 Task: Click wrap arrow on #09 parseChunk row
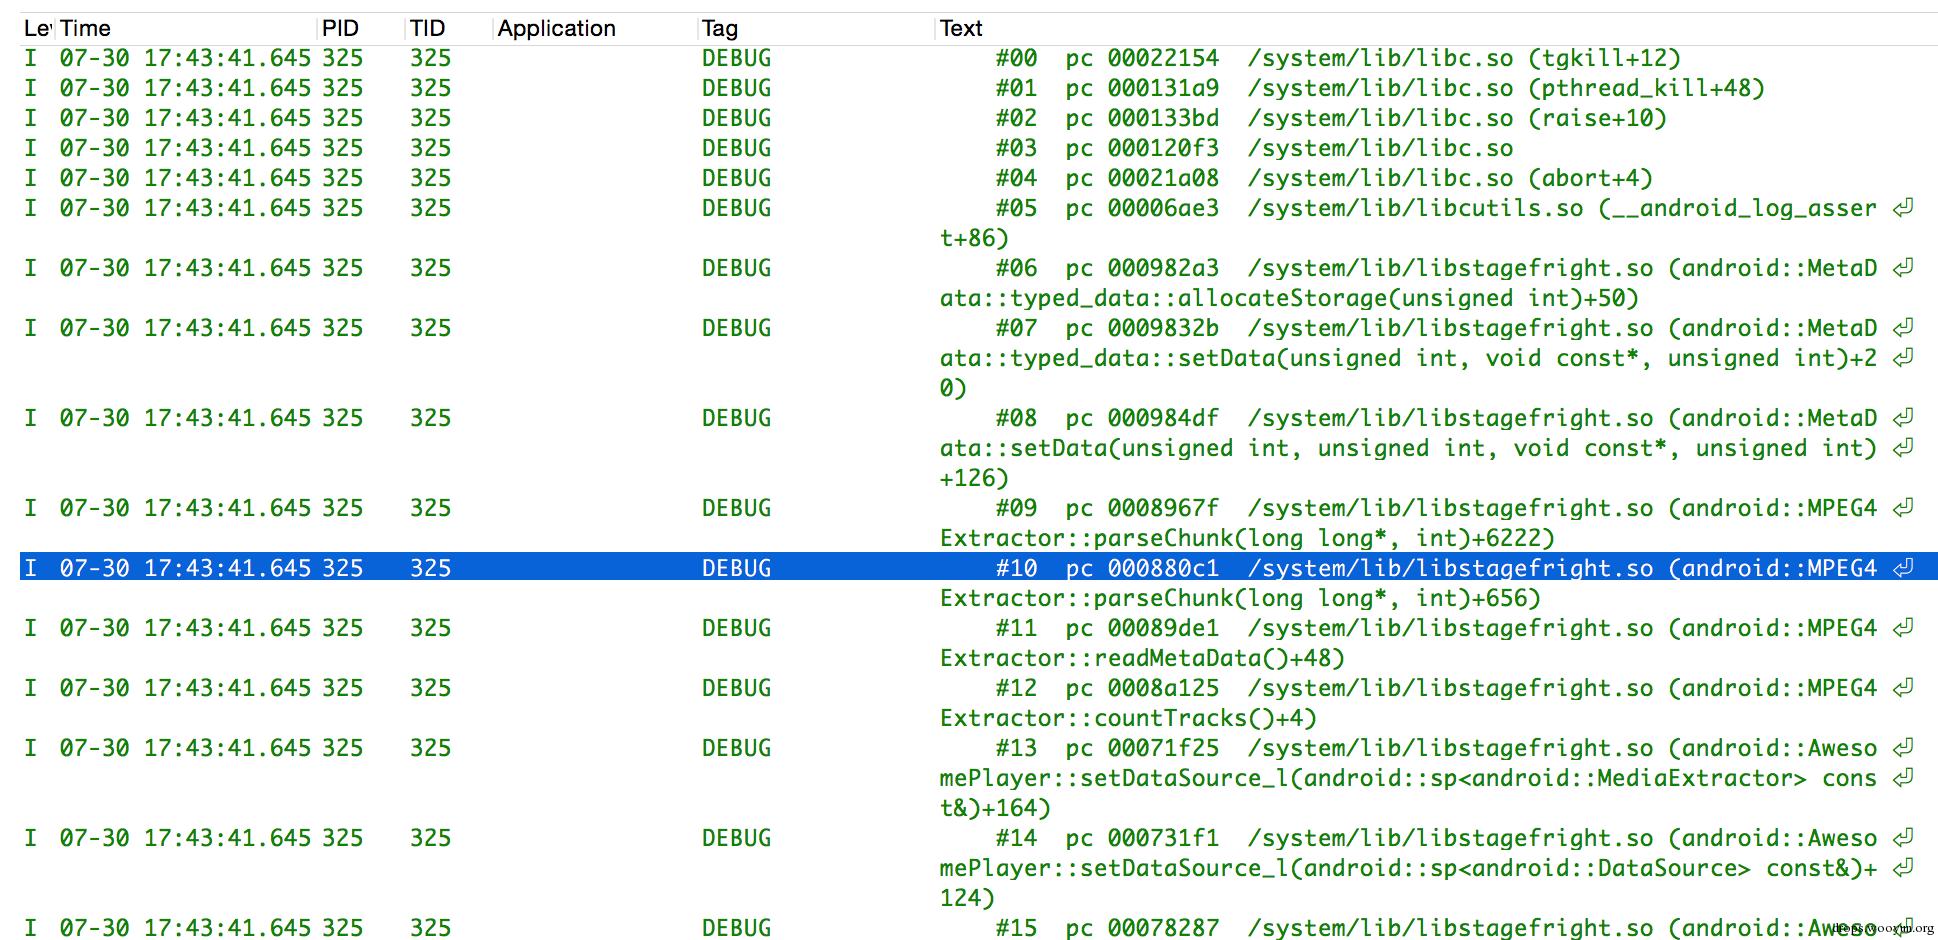tap(1903, 508)
